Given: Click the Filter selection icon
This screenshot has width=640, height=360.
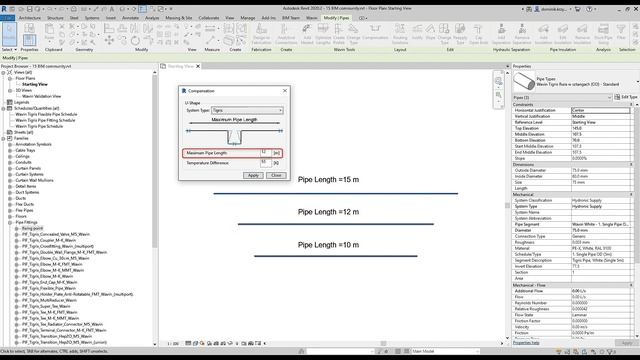Looking at the screenshot, I should pyautogui.click(x=621, y=32).
